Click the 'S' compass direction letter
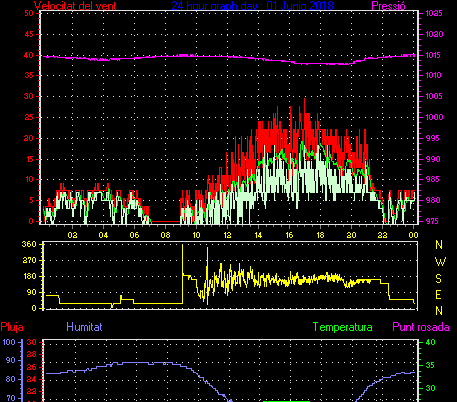Screen dimensions: 457x402 pos(439,278)
